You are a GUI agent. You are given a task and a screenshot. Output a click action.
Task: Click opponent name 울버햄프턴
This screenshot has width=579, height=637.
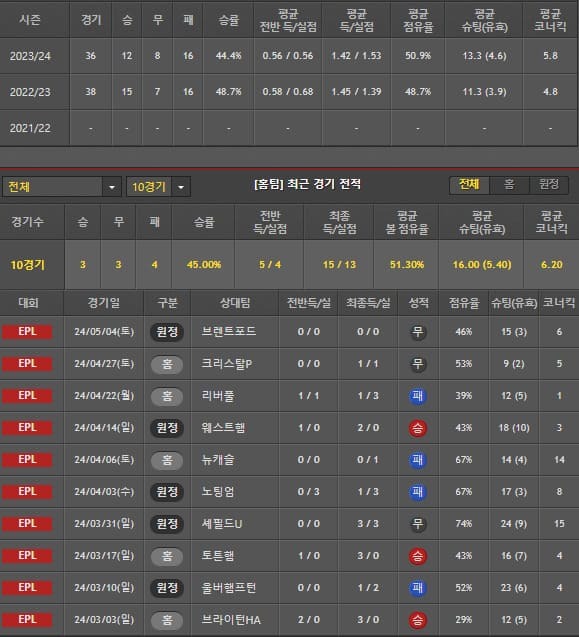point(229,587)
